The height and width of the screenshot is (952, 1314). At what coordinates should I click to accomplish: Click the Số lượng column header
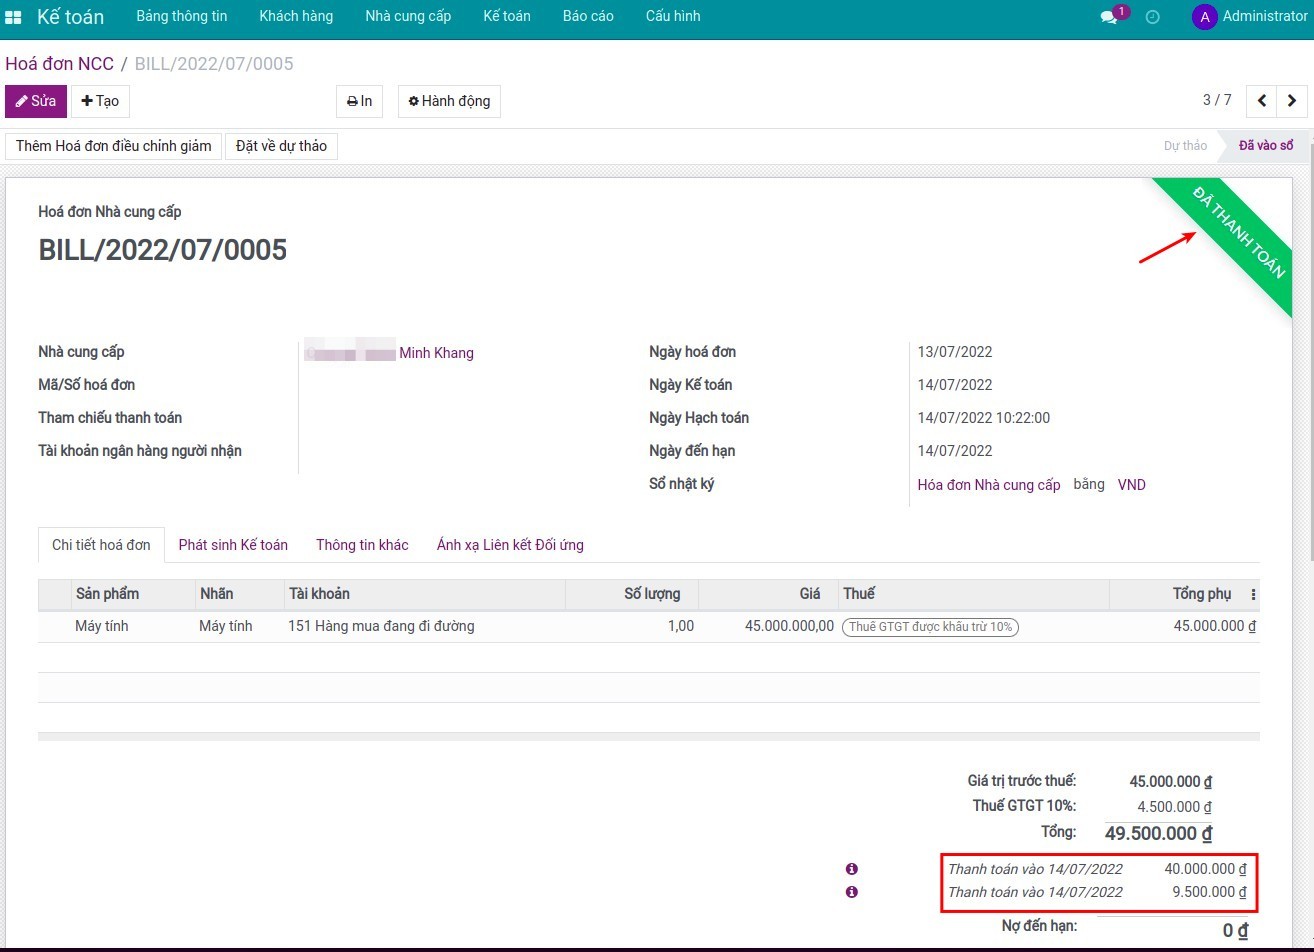(632, 594)
